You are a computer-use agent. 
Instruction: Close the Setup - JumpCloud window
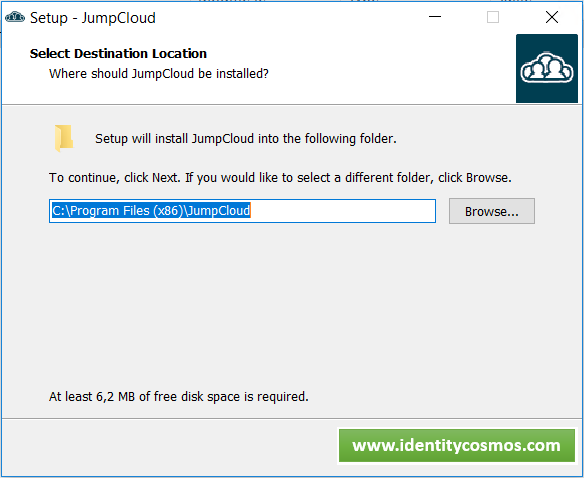[x=552, y=17]
